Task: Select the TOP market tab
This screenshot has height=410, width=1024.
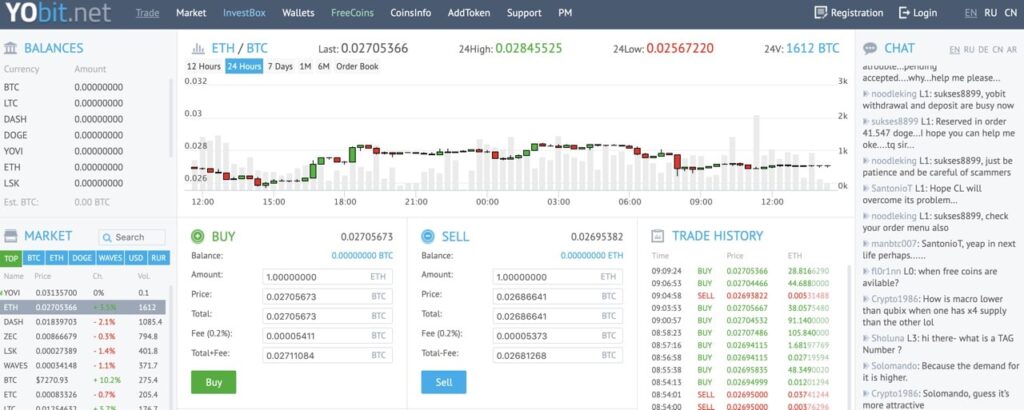Action: [11, 258]
